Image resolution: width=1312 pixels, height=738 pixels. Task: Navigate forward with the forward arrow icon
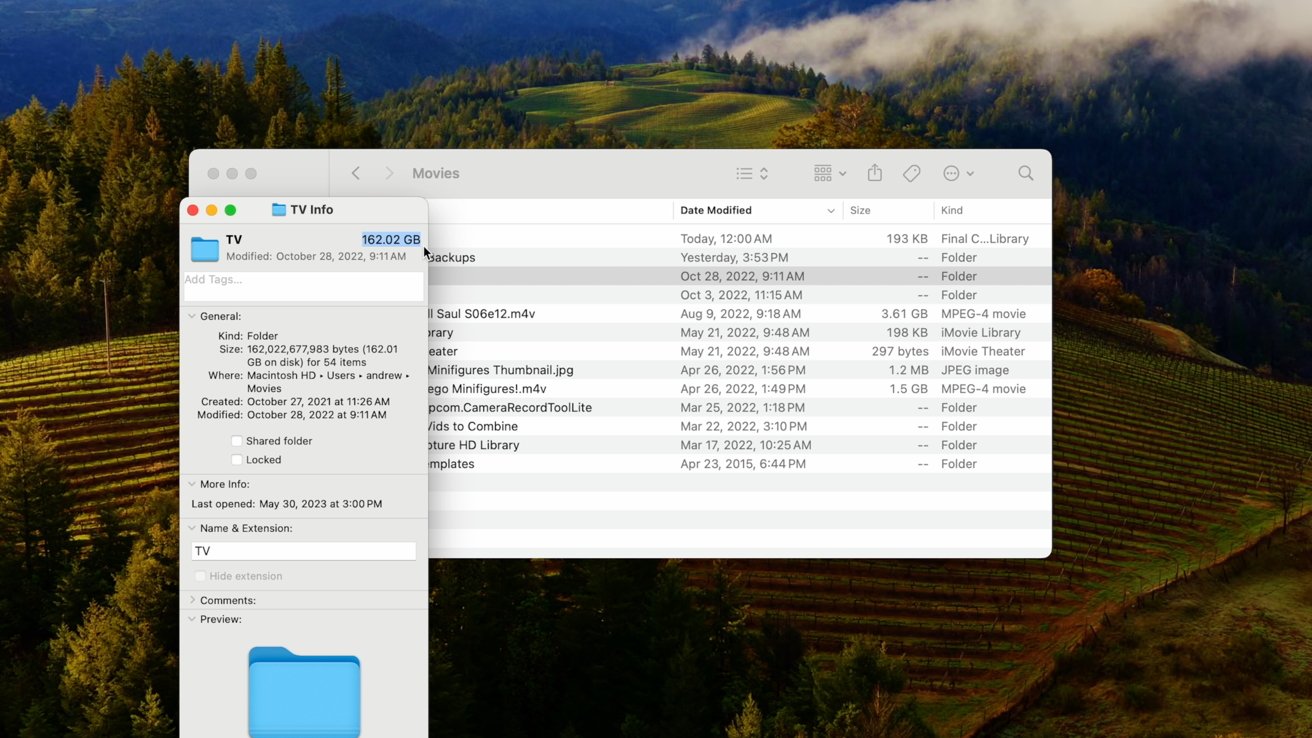[x=390, y=172]
